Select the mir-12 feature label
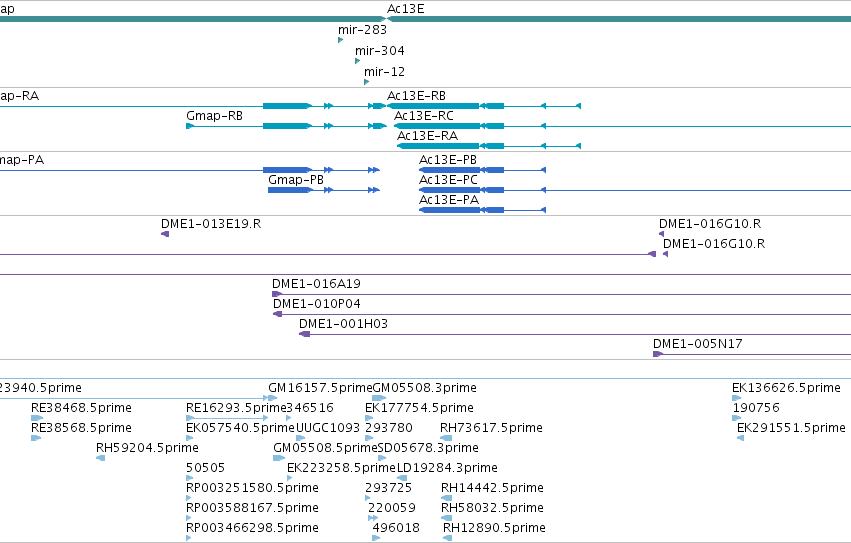This screenshot has height=543, width=851. coord(384,72)
